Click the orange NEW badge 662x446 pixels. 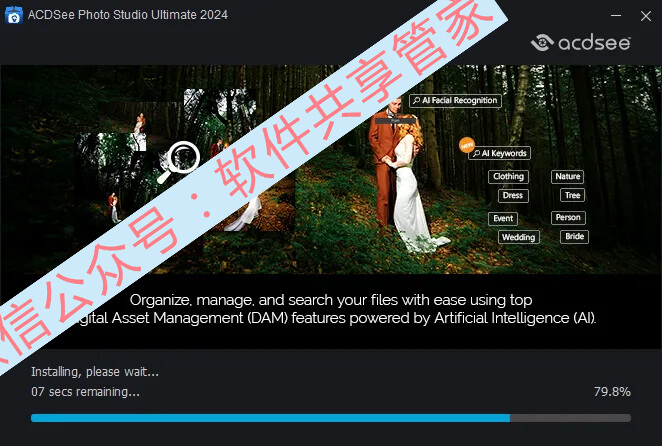[x=467, y=145]
